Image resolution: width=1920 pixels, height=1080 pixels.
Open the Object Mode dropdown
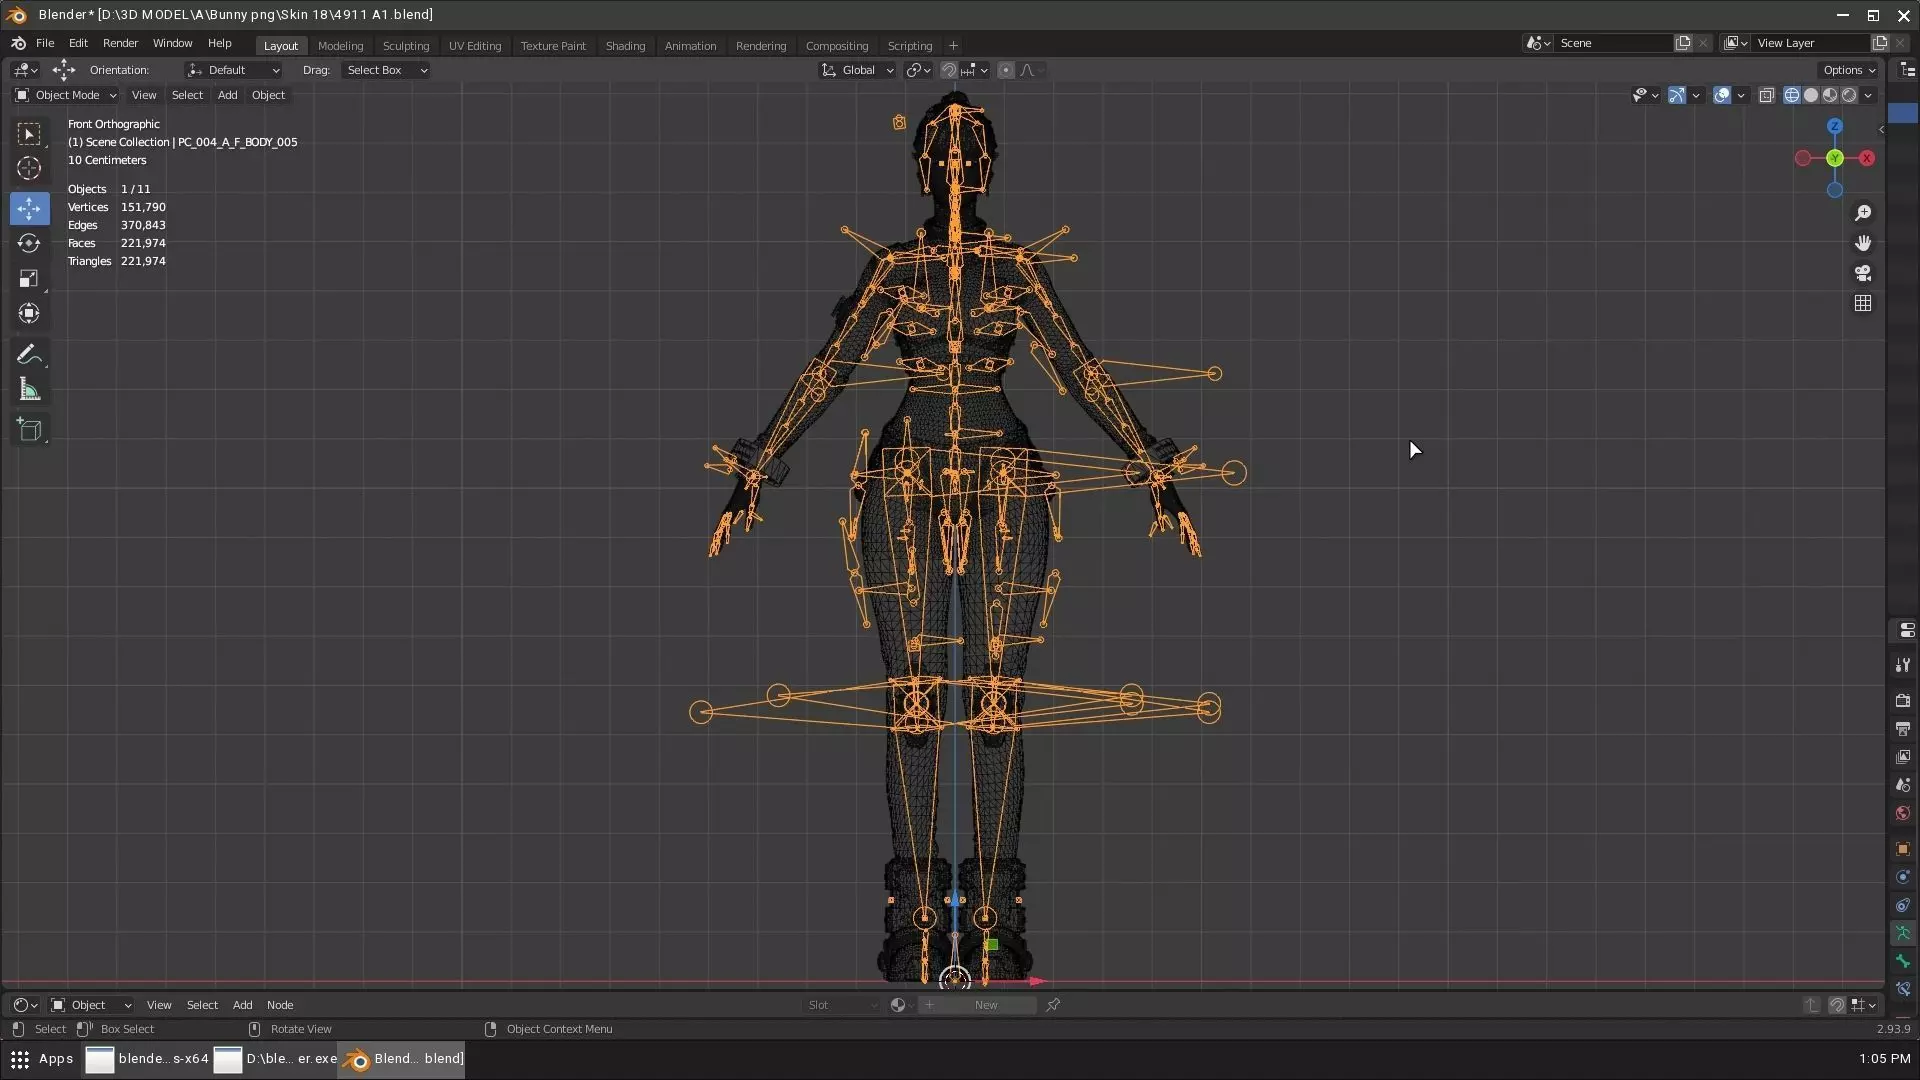65,95
